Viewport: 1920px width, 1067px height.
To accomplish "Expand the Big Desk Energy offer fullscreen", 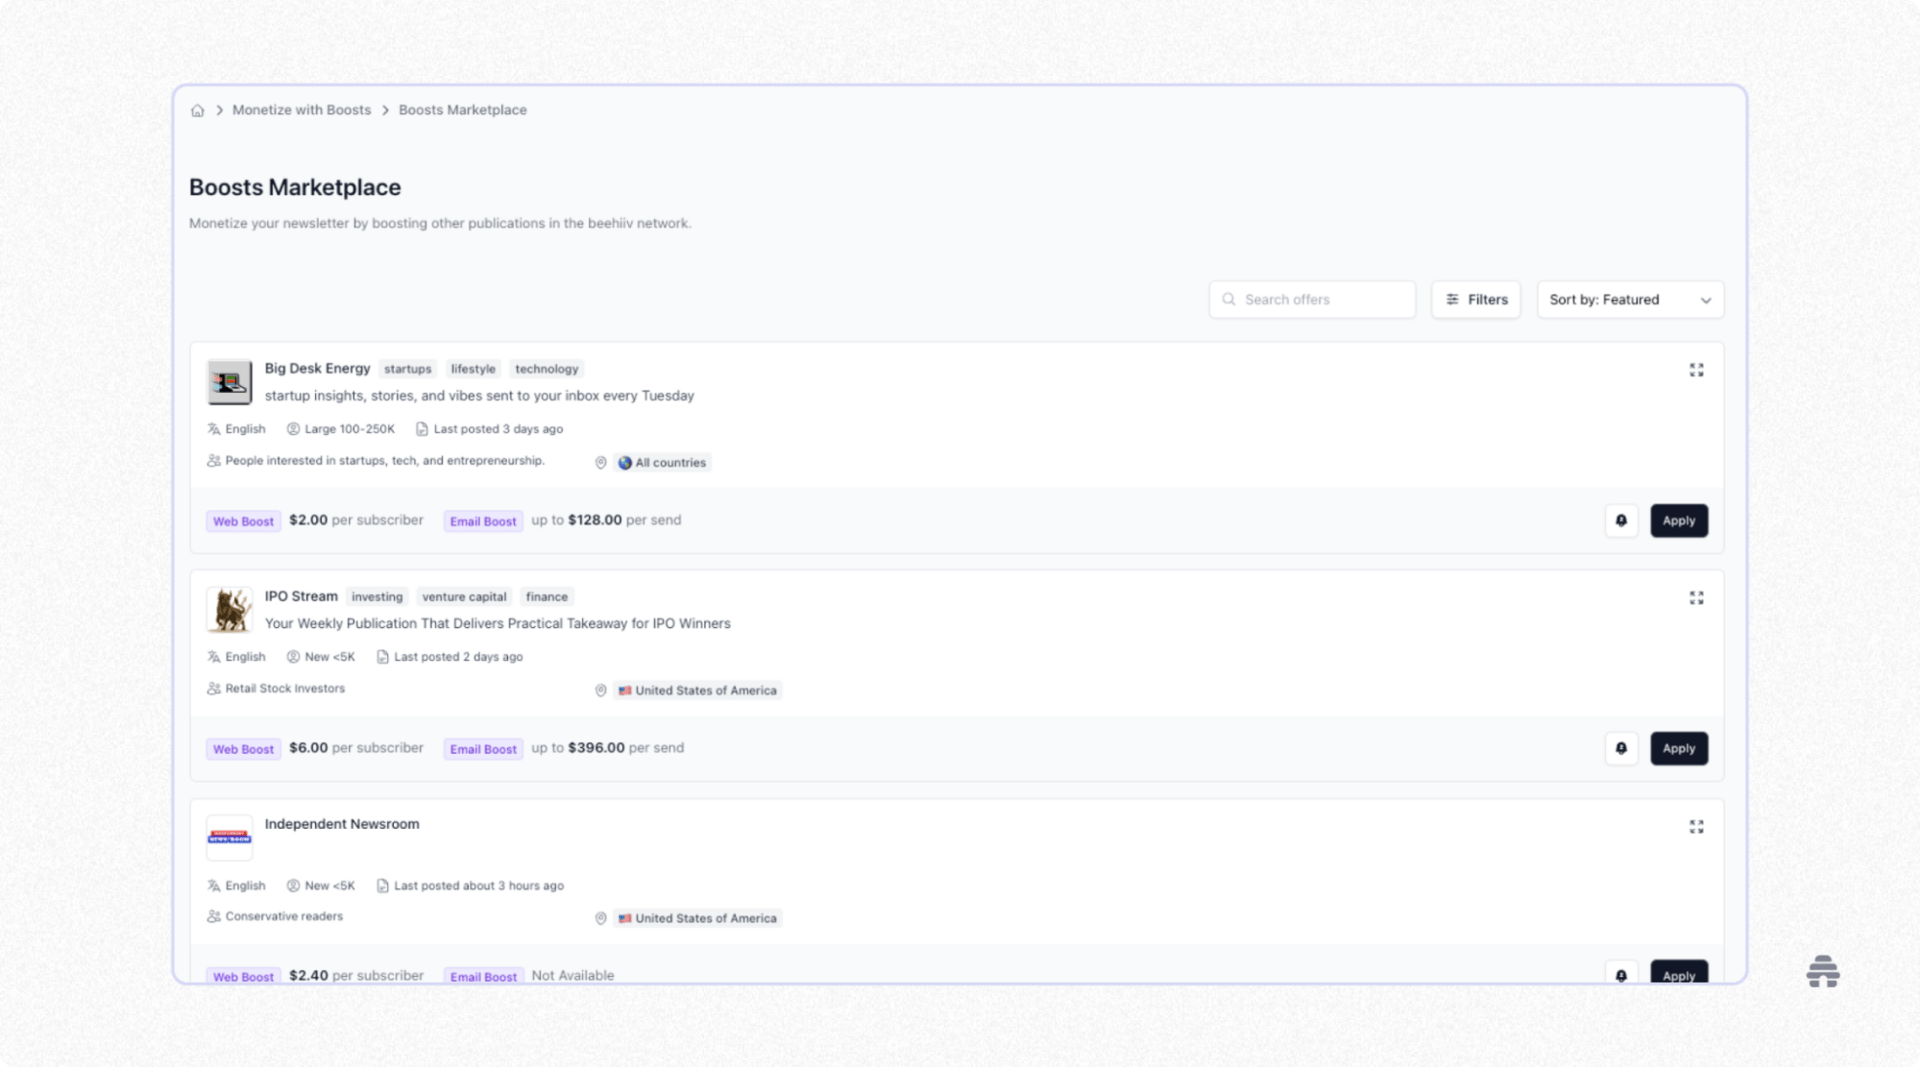I will pos(1696,370).
